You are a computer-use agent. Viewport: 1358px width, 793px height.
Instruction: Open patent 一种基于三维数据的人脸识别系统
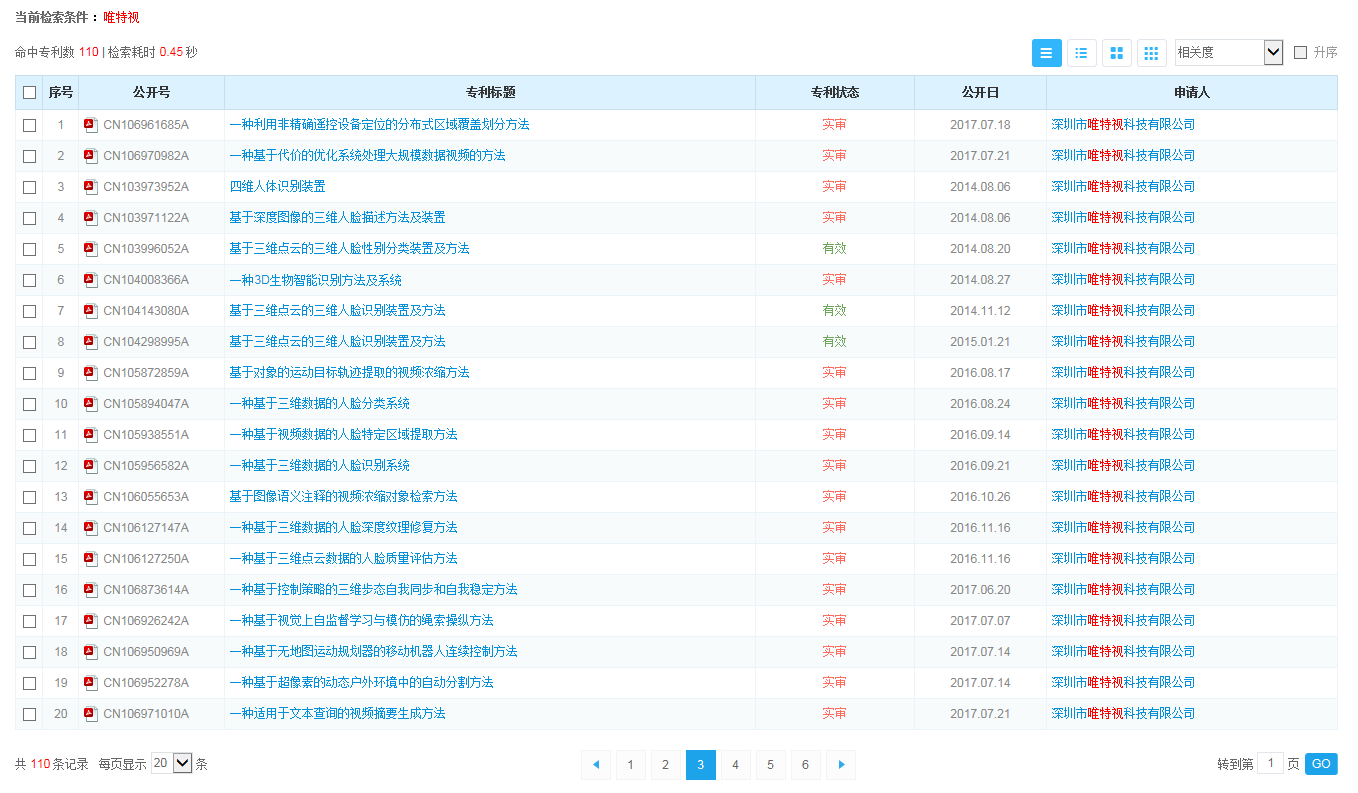coord(319,466)
